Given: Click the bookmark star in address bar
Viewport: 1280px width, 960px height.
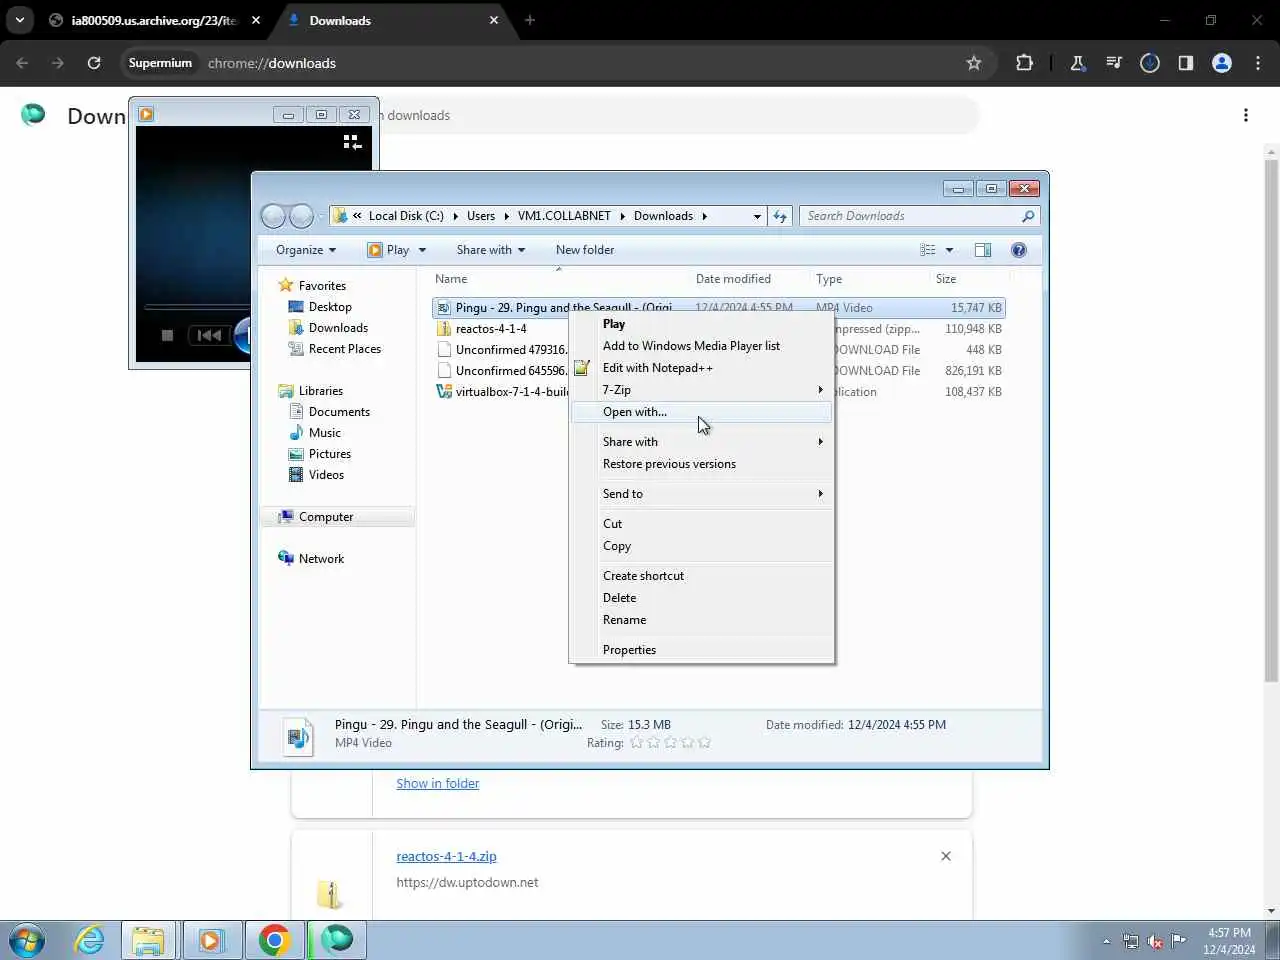Looking at the screenshot, I should pos(974,63).
